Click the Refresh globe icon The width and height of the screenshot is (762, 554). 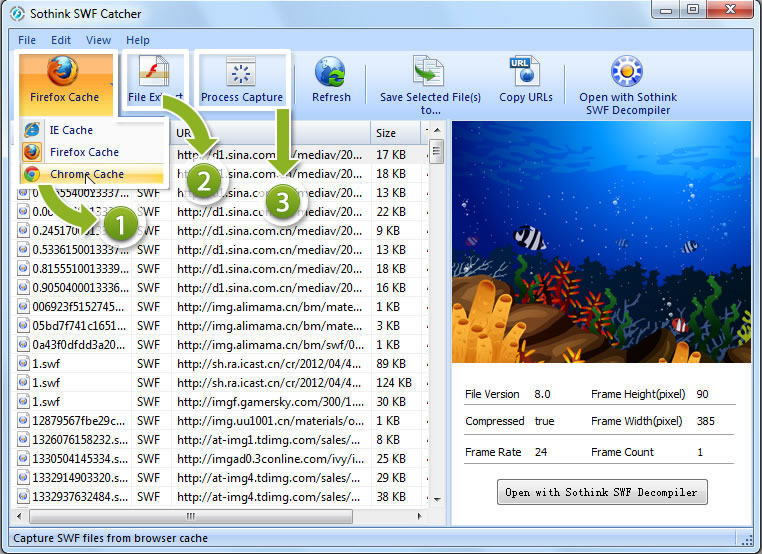330,72
